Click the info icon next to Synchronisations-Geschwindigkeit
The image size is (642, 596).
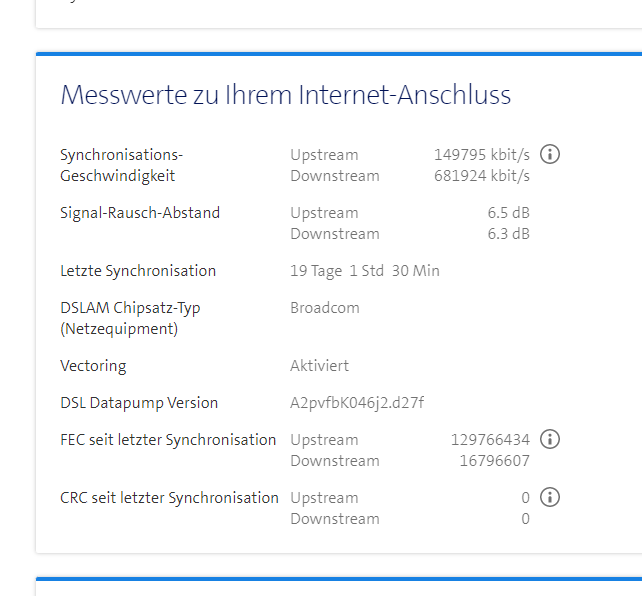pyautogui.click(x=549, y=155)
